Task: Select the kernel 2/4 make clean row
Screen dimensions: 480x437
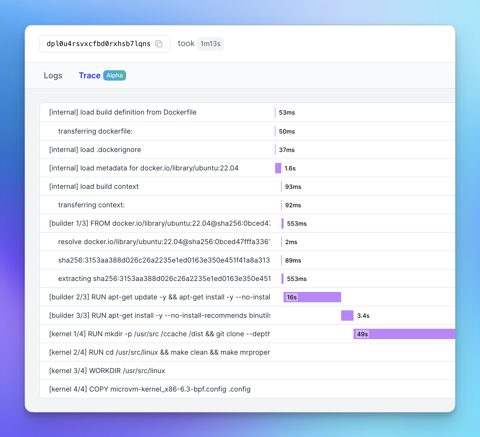Action: [248, 352]
